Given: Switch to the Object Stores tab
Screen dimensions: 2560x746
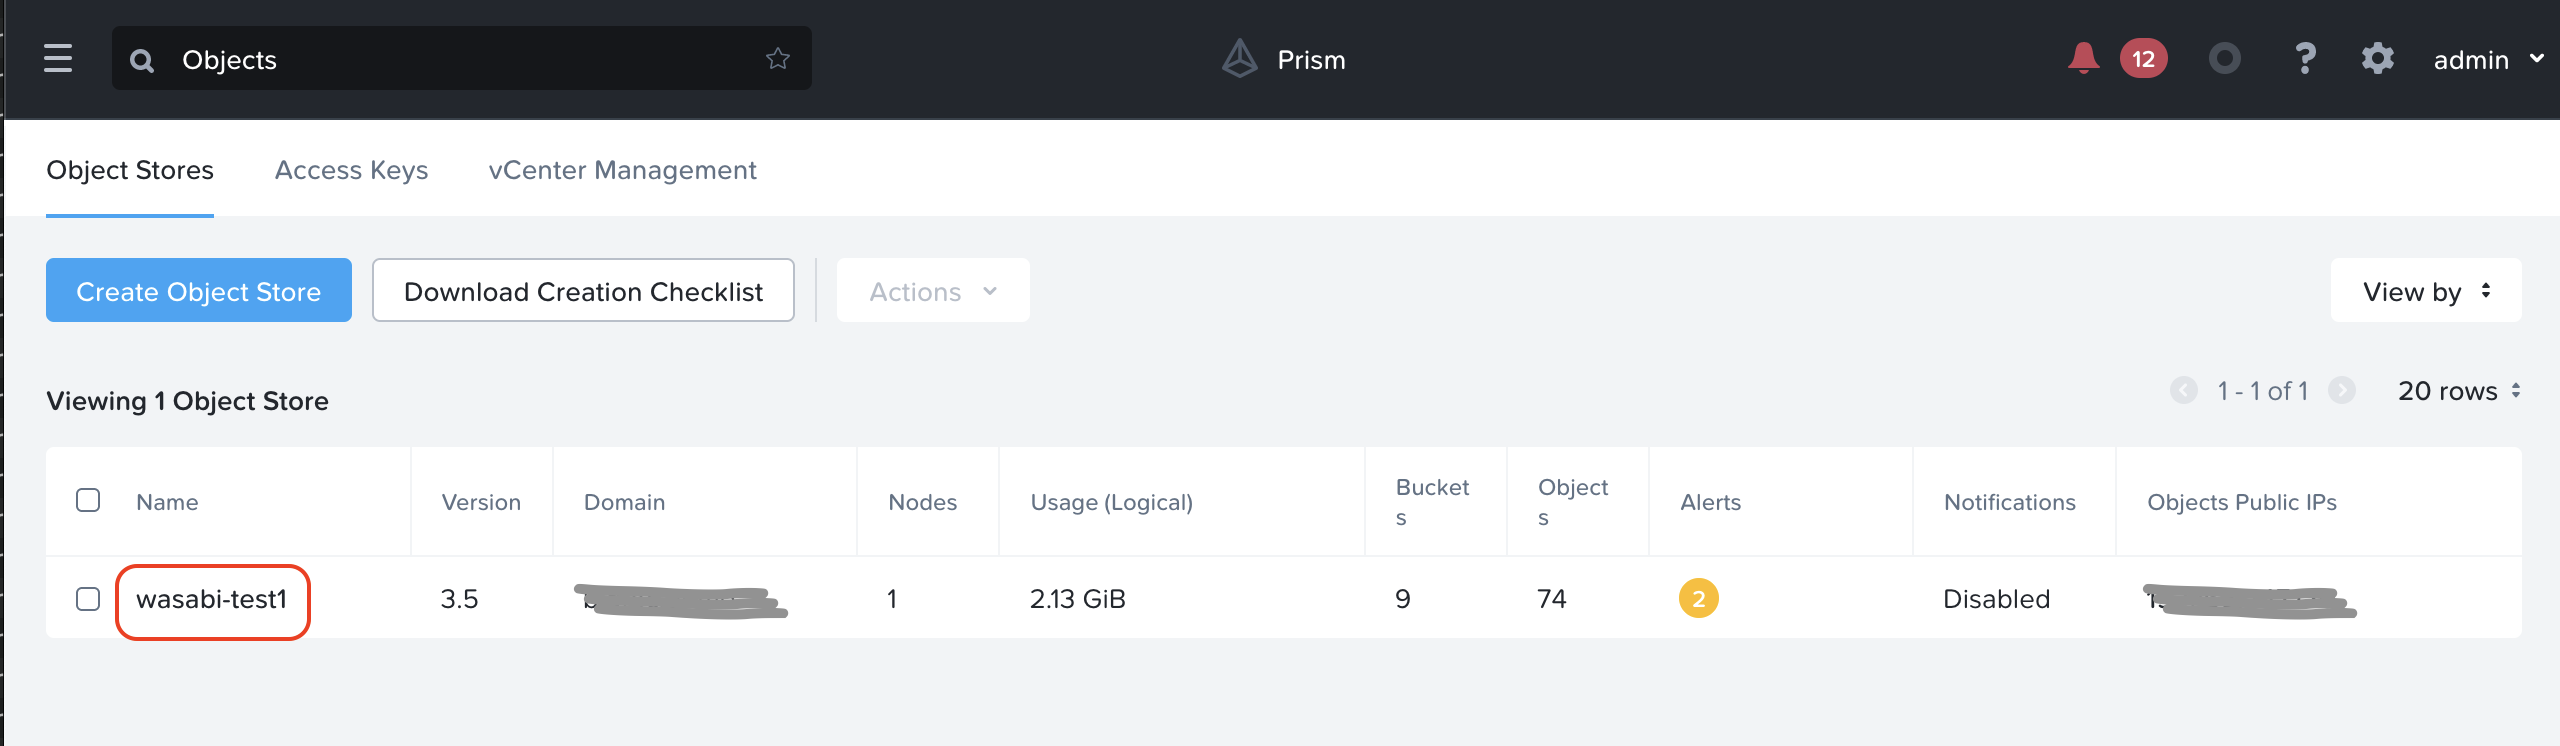Looking at the screenshot, I should [130, 170].
